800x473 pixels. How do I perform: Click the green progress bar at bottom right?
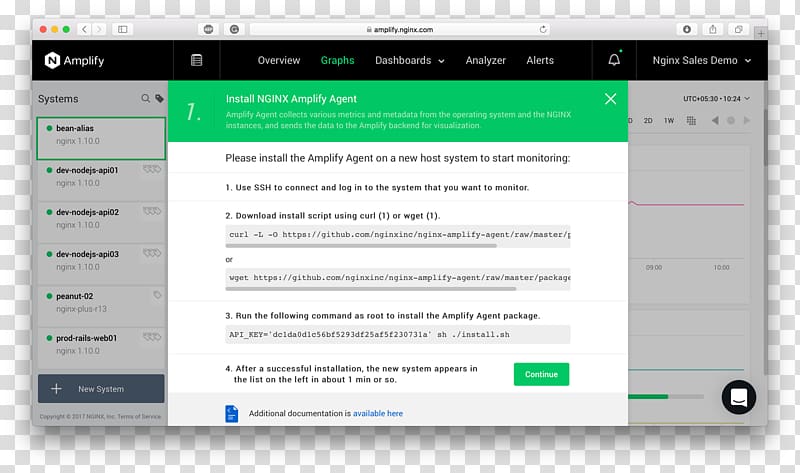648,396
